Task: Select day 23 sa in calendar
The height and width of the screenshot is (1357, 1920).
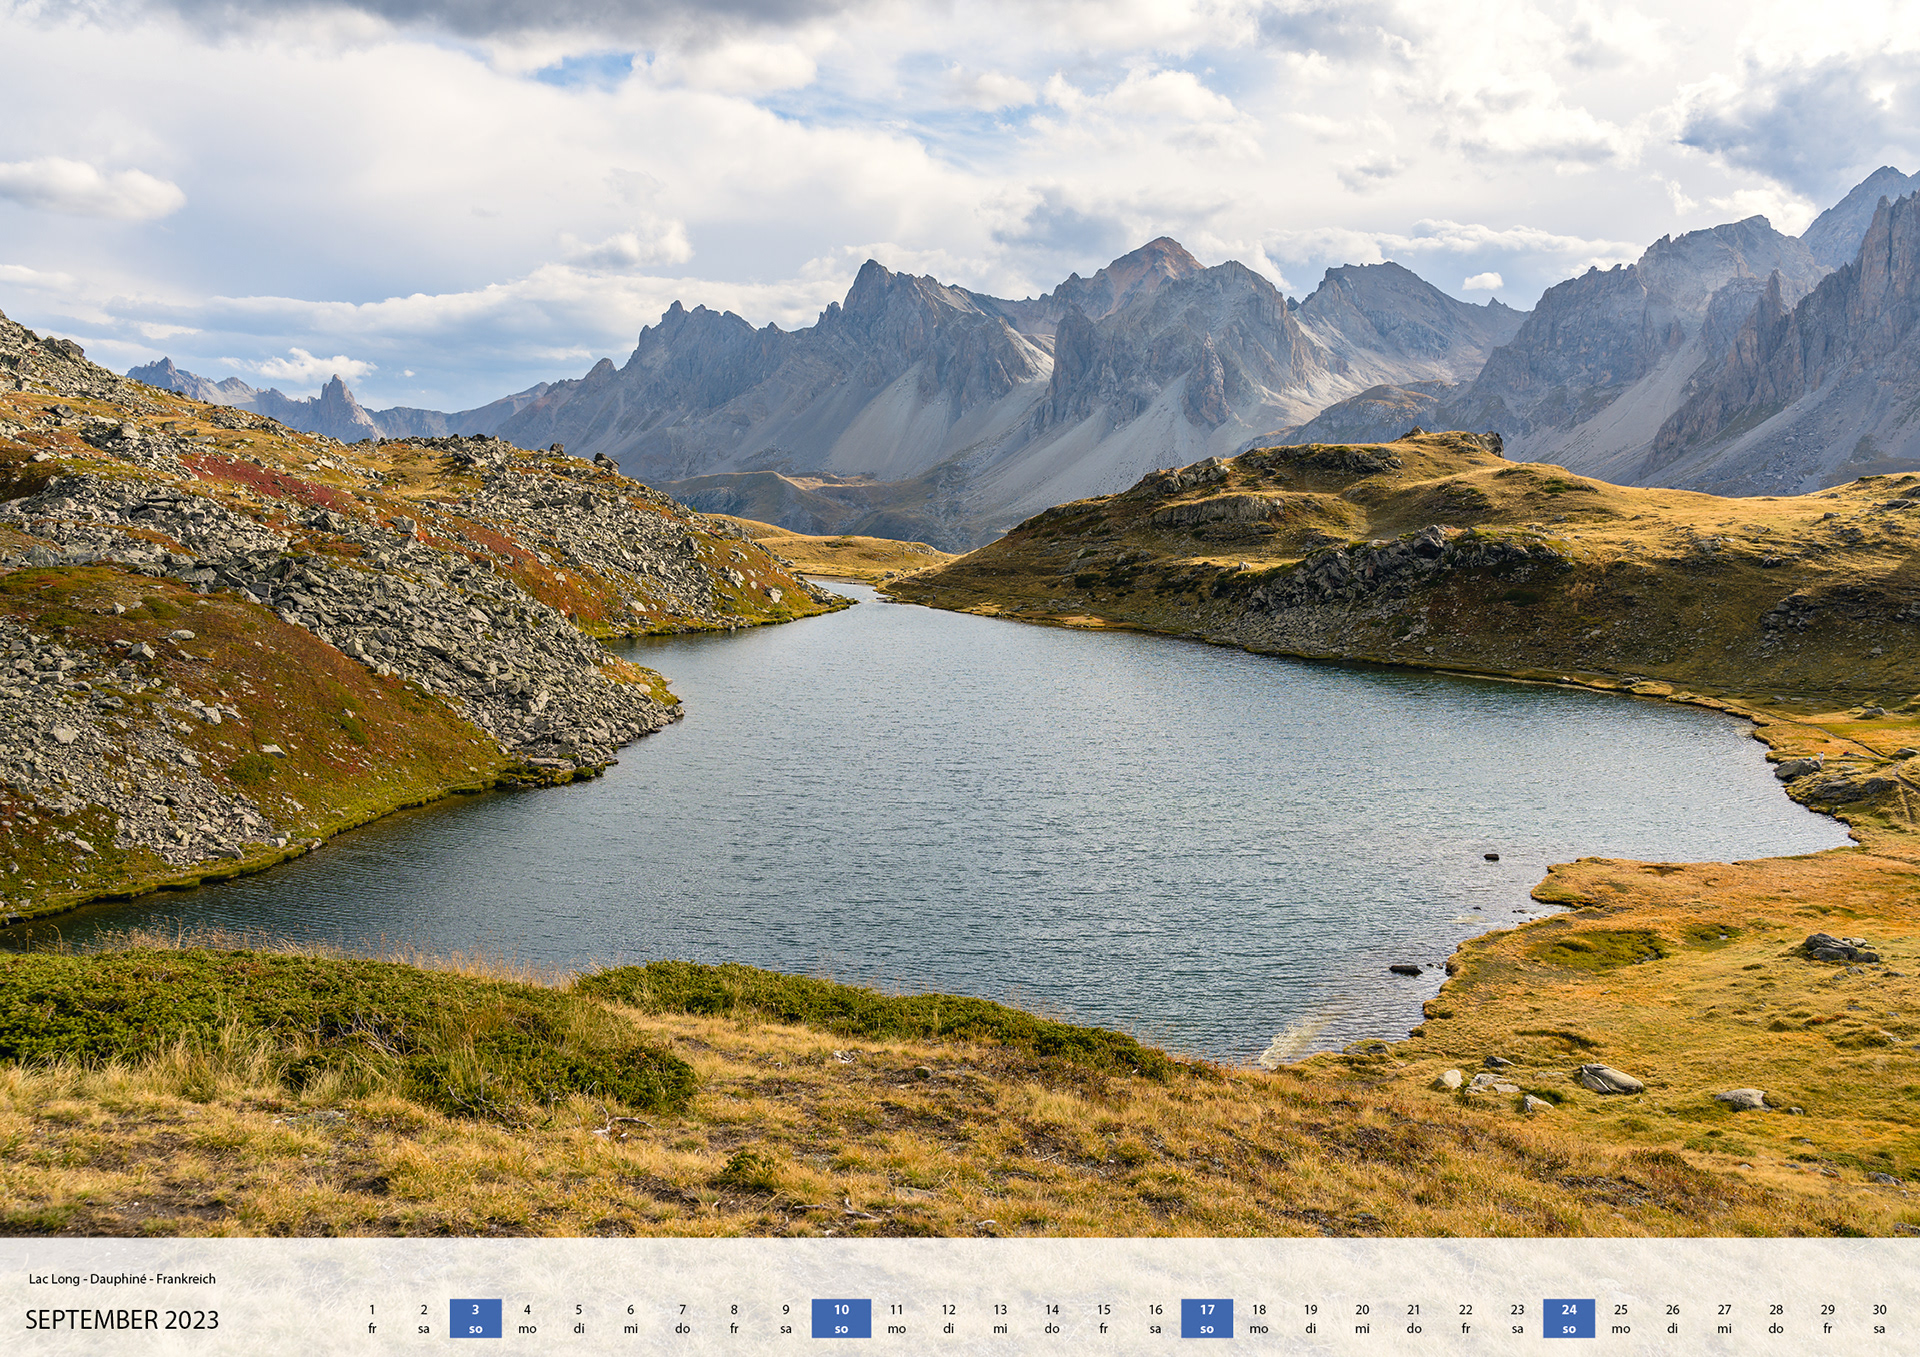Action: (x=1518, y=1318)
